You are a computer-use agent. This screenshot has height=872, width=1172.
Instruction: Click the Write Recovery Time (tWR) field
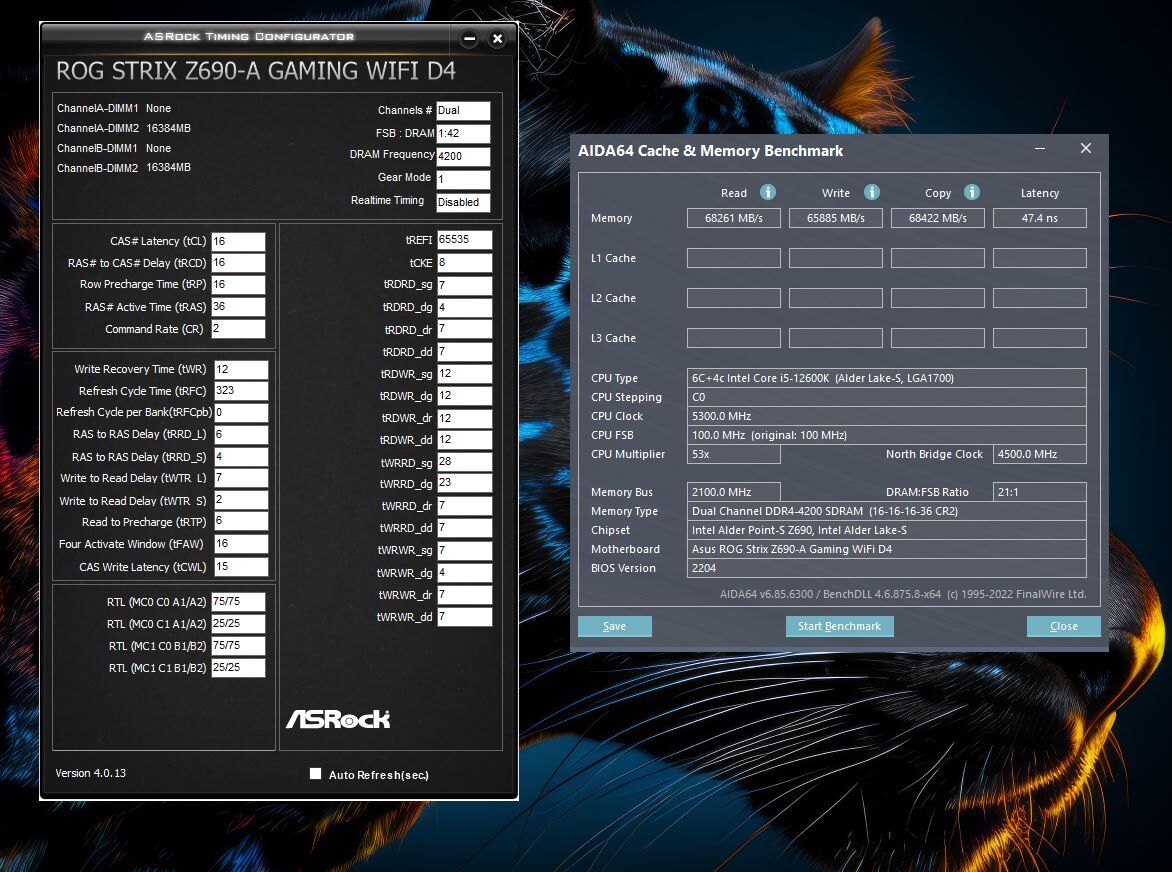coord(241,370)
